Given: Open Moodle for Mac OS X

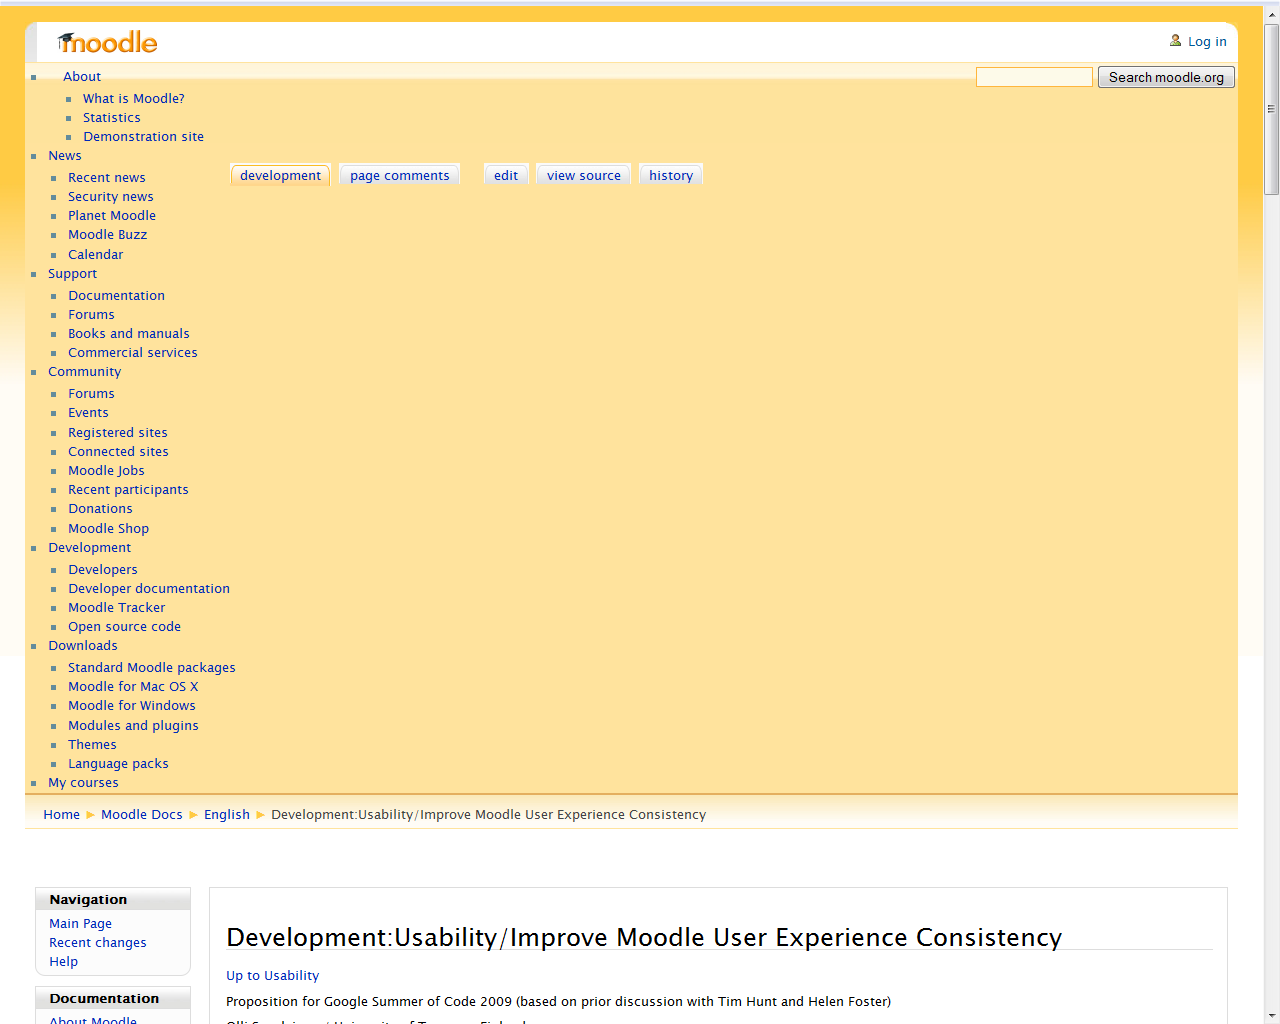Looking at the screenshot, I should click(133, 687).
